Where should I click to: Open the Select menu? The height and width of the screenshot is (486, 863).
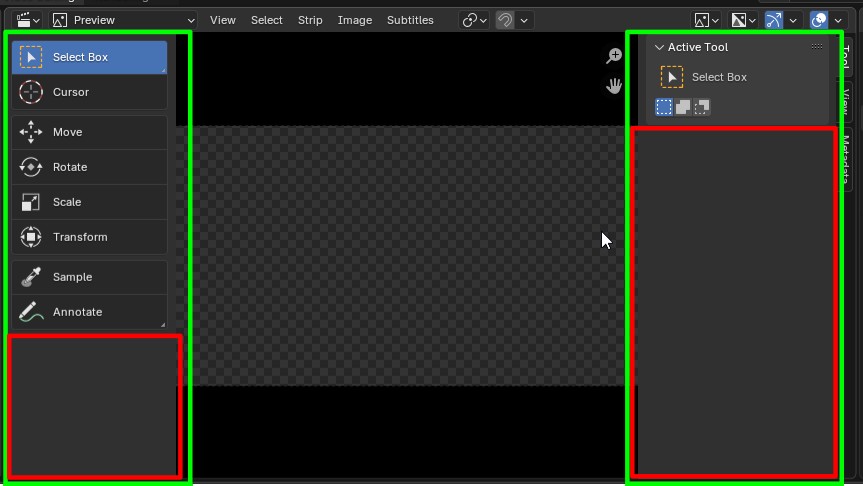pos(266,20)
